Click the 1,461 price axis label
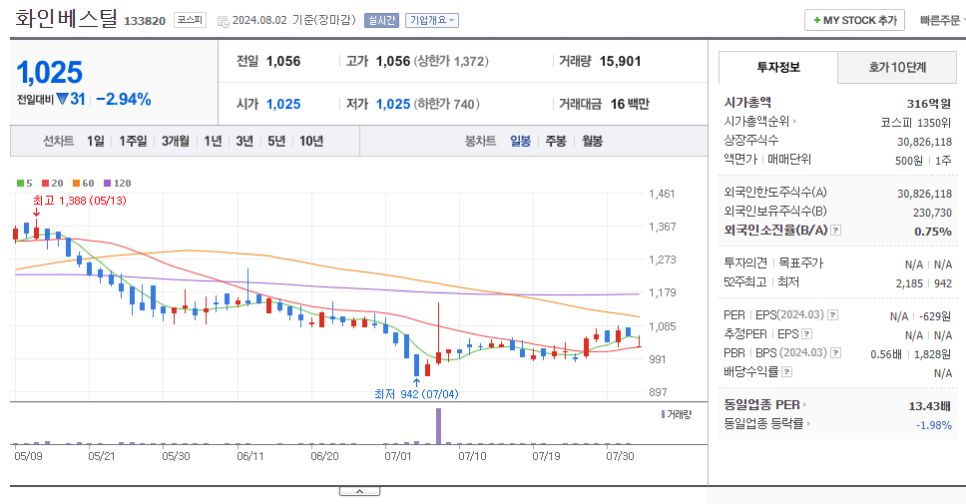This screenshot has width=966, height=504. pyautogui.click(x=662, y=193)
